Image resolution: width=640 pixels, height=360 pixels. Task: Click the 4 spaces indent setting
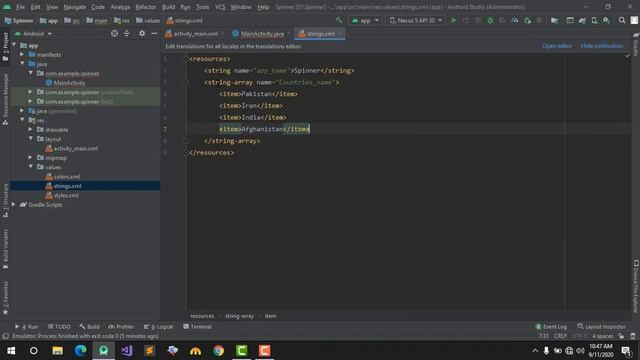[603, 336]
